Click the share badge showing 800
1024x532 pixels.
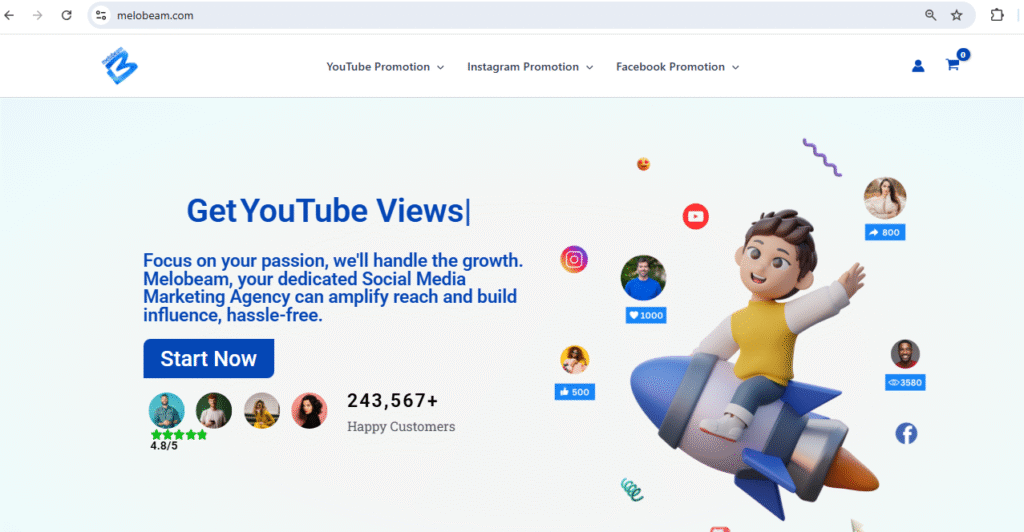click(x=885, y=232)
